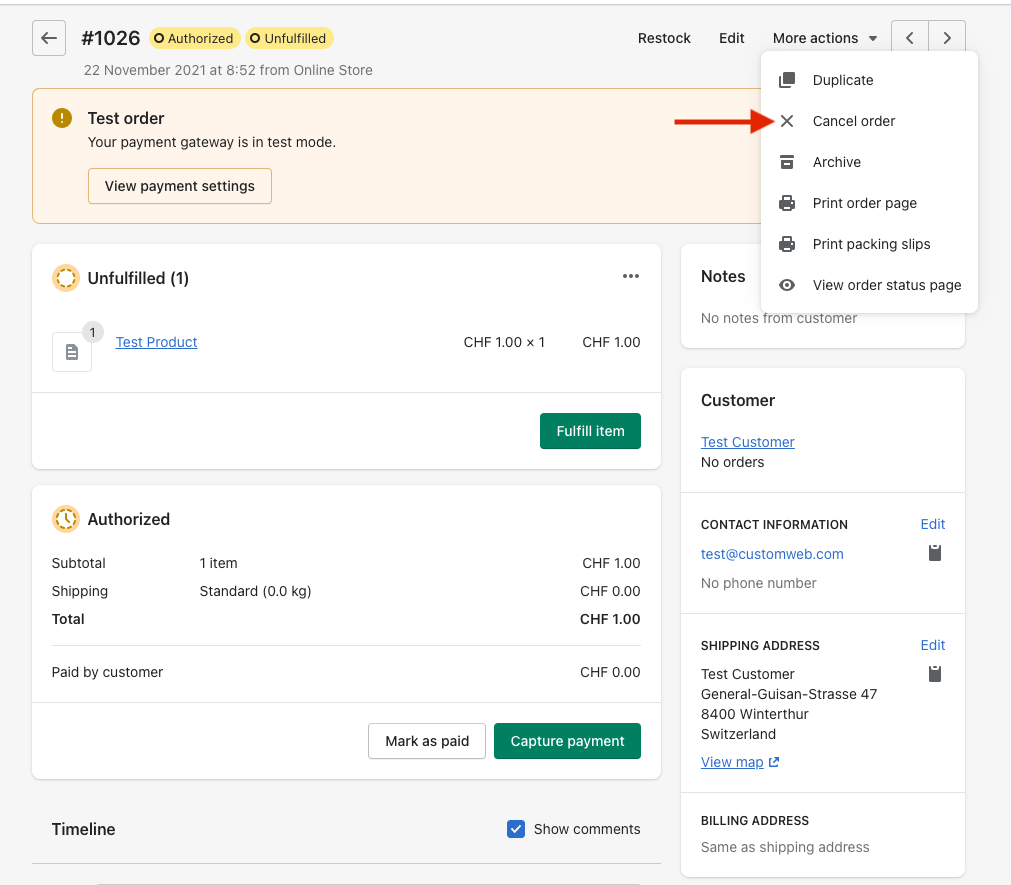The image size is (1011, 885).
Task: Click the Test Product thumbnail icon
Action: tap(72, 351)
